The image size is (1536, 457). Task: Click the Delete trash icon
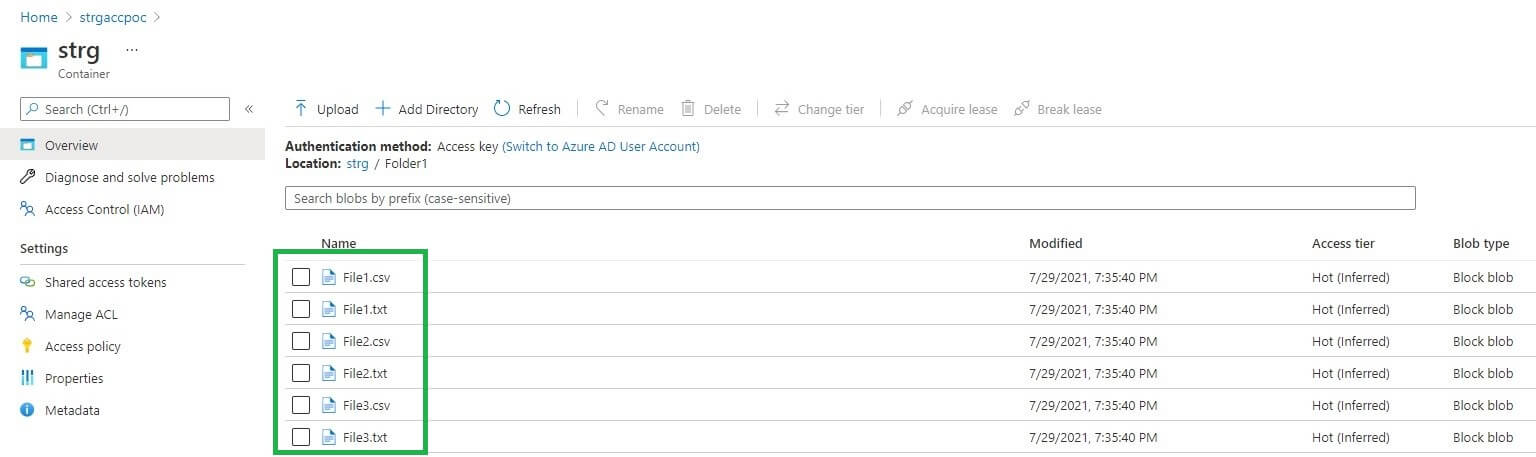pyautogui.click(x=688, y=109)
